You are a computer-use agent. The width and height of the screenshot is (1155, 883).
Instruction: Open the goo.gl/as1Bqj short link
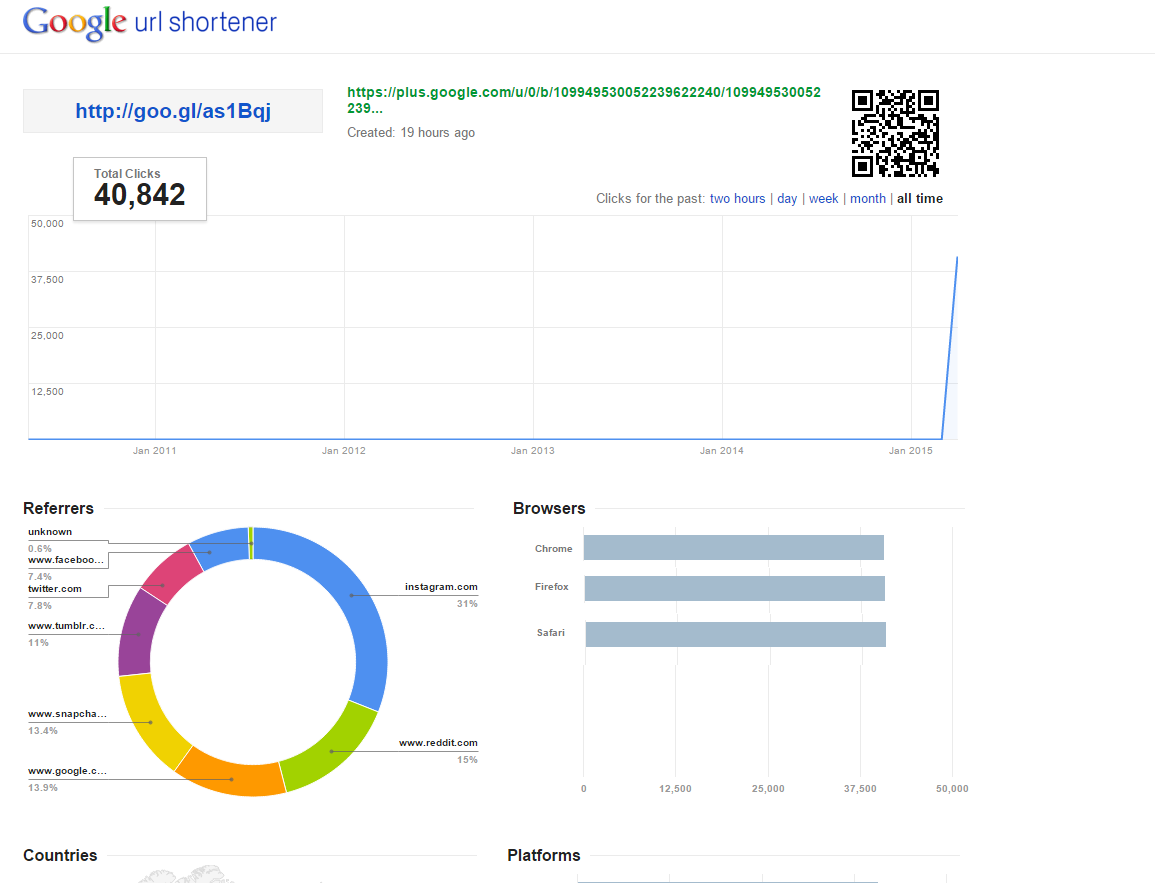173,111
